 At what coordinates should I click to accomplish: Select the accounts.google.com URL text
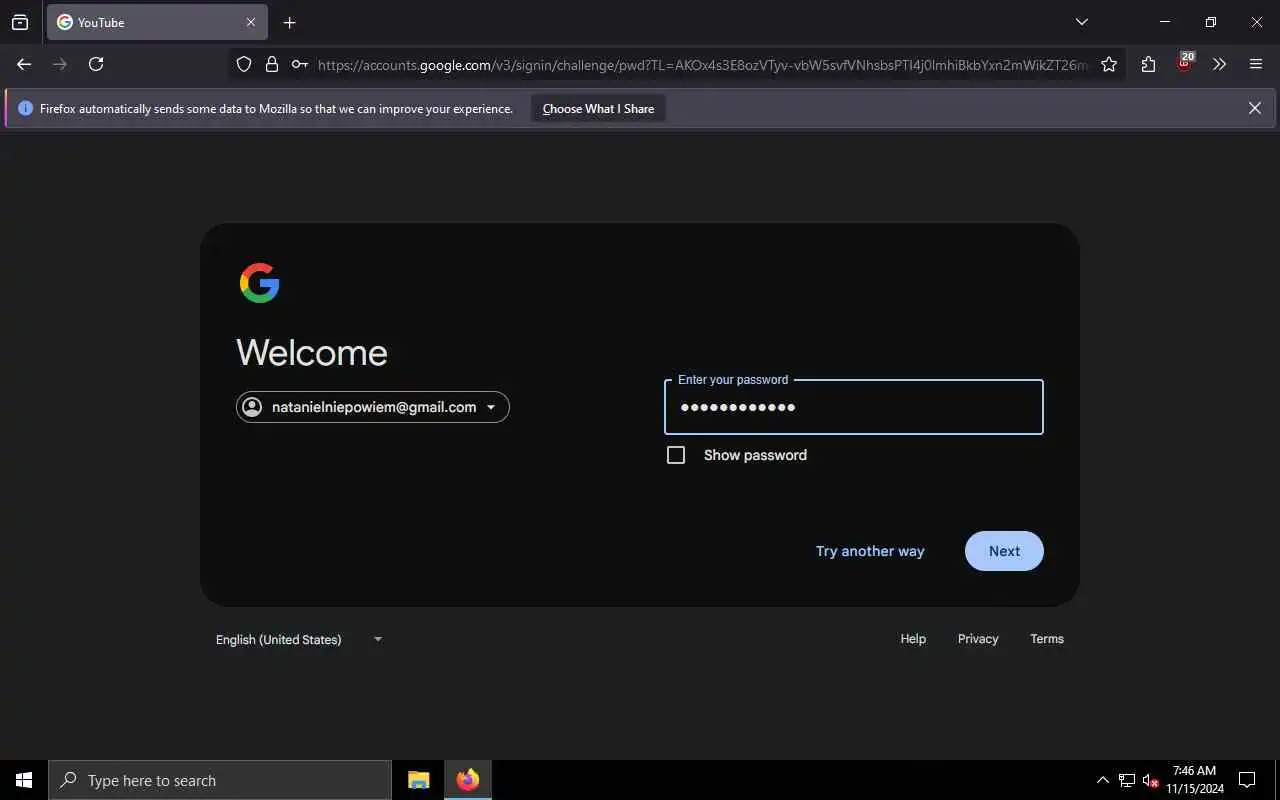coord(703,65)
